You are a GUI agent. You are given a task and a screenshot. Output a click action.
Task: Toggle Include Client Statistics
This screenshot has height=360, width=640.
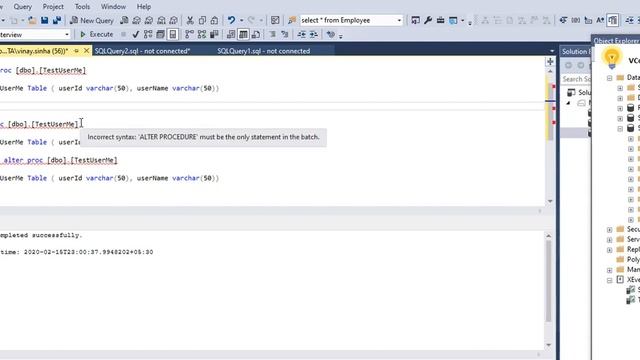coord(214,35)
